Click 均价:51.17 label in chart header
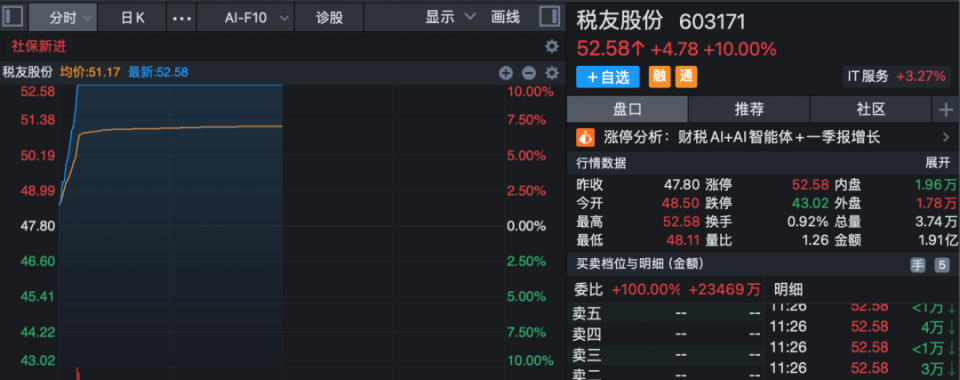 click(x=89, y=73)
